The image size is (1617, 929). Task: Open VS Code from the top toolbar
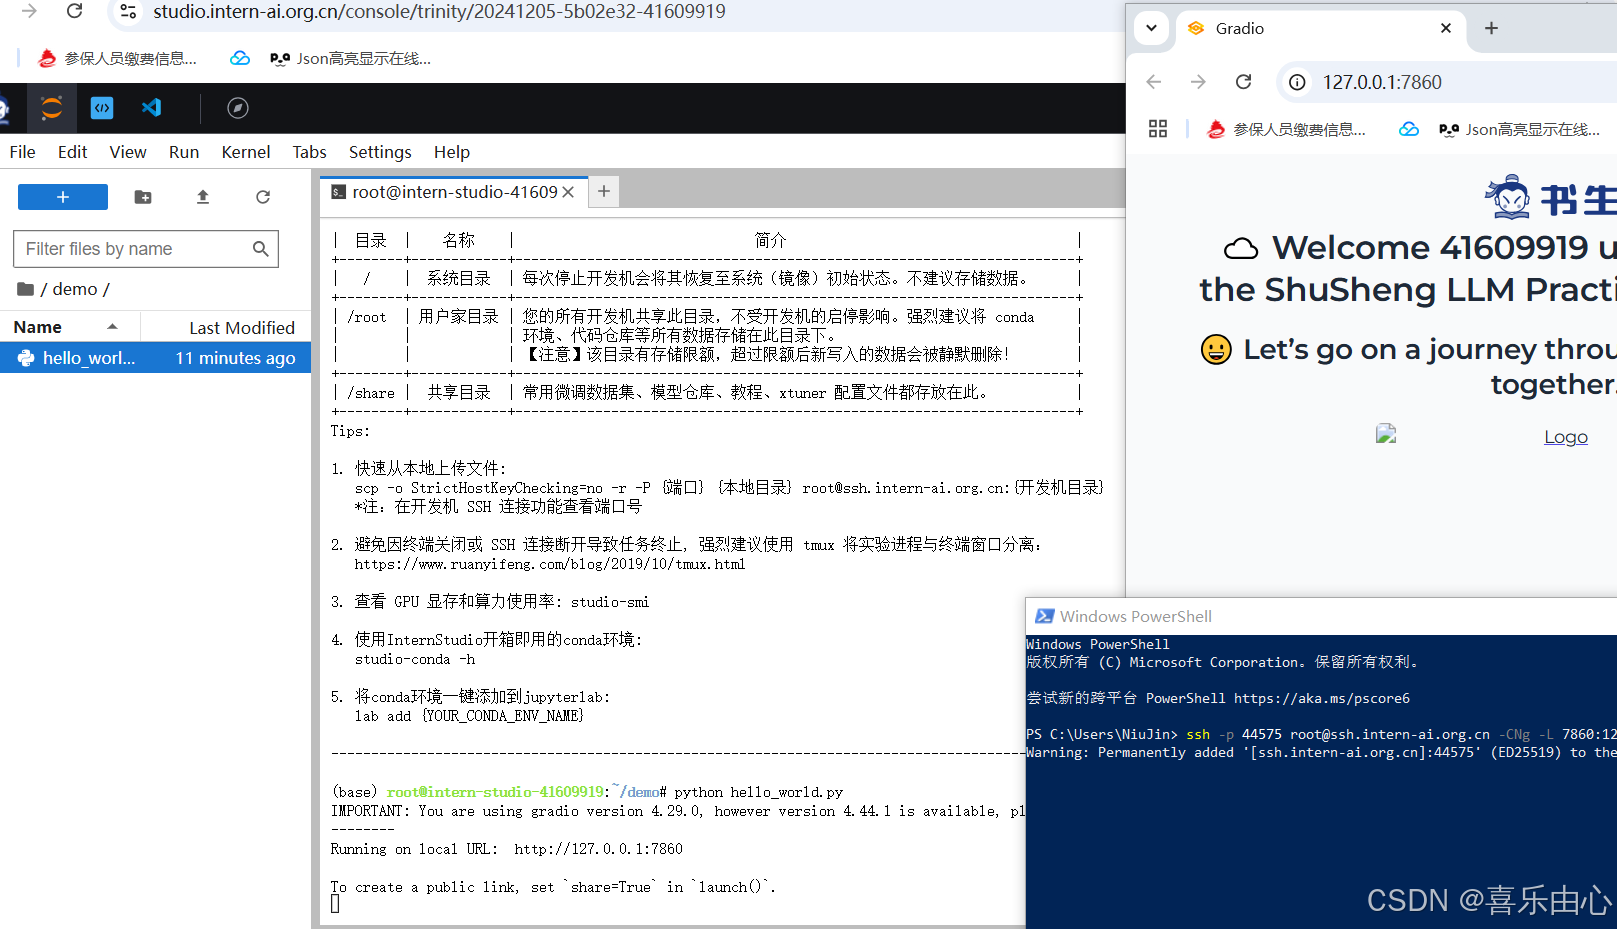click(x=151, y=108)
